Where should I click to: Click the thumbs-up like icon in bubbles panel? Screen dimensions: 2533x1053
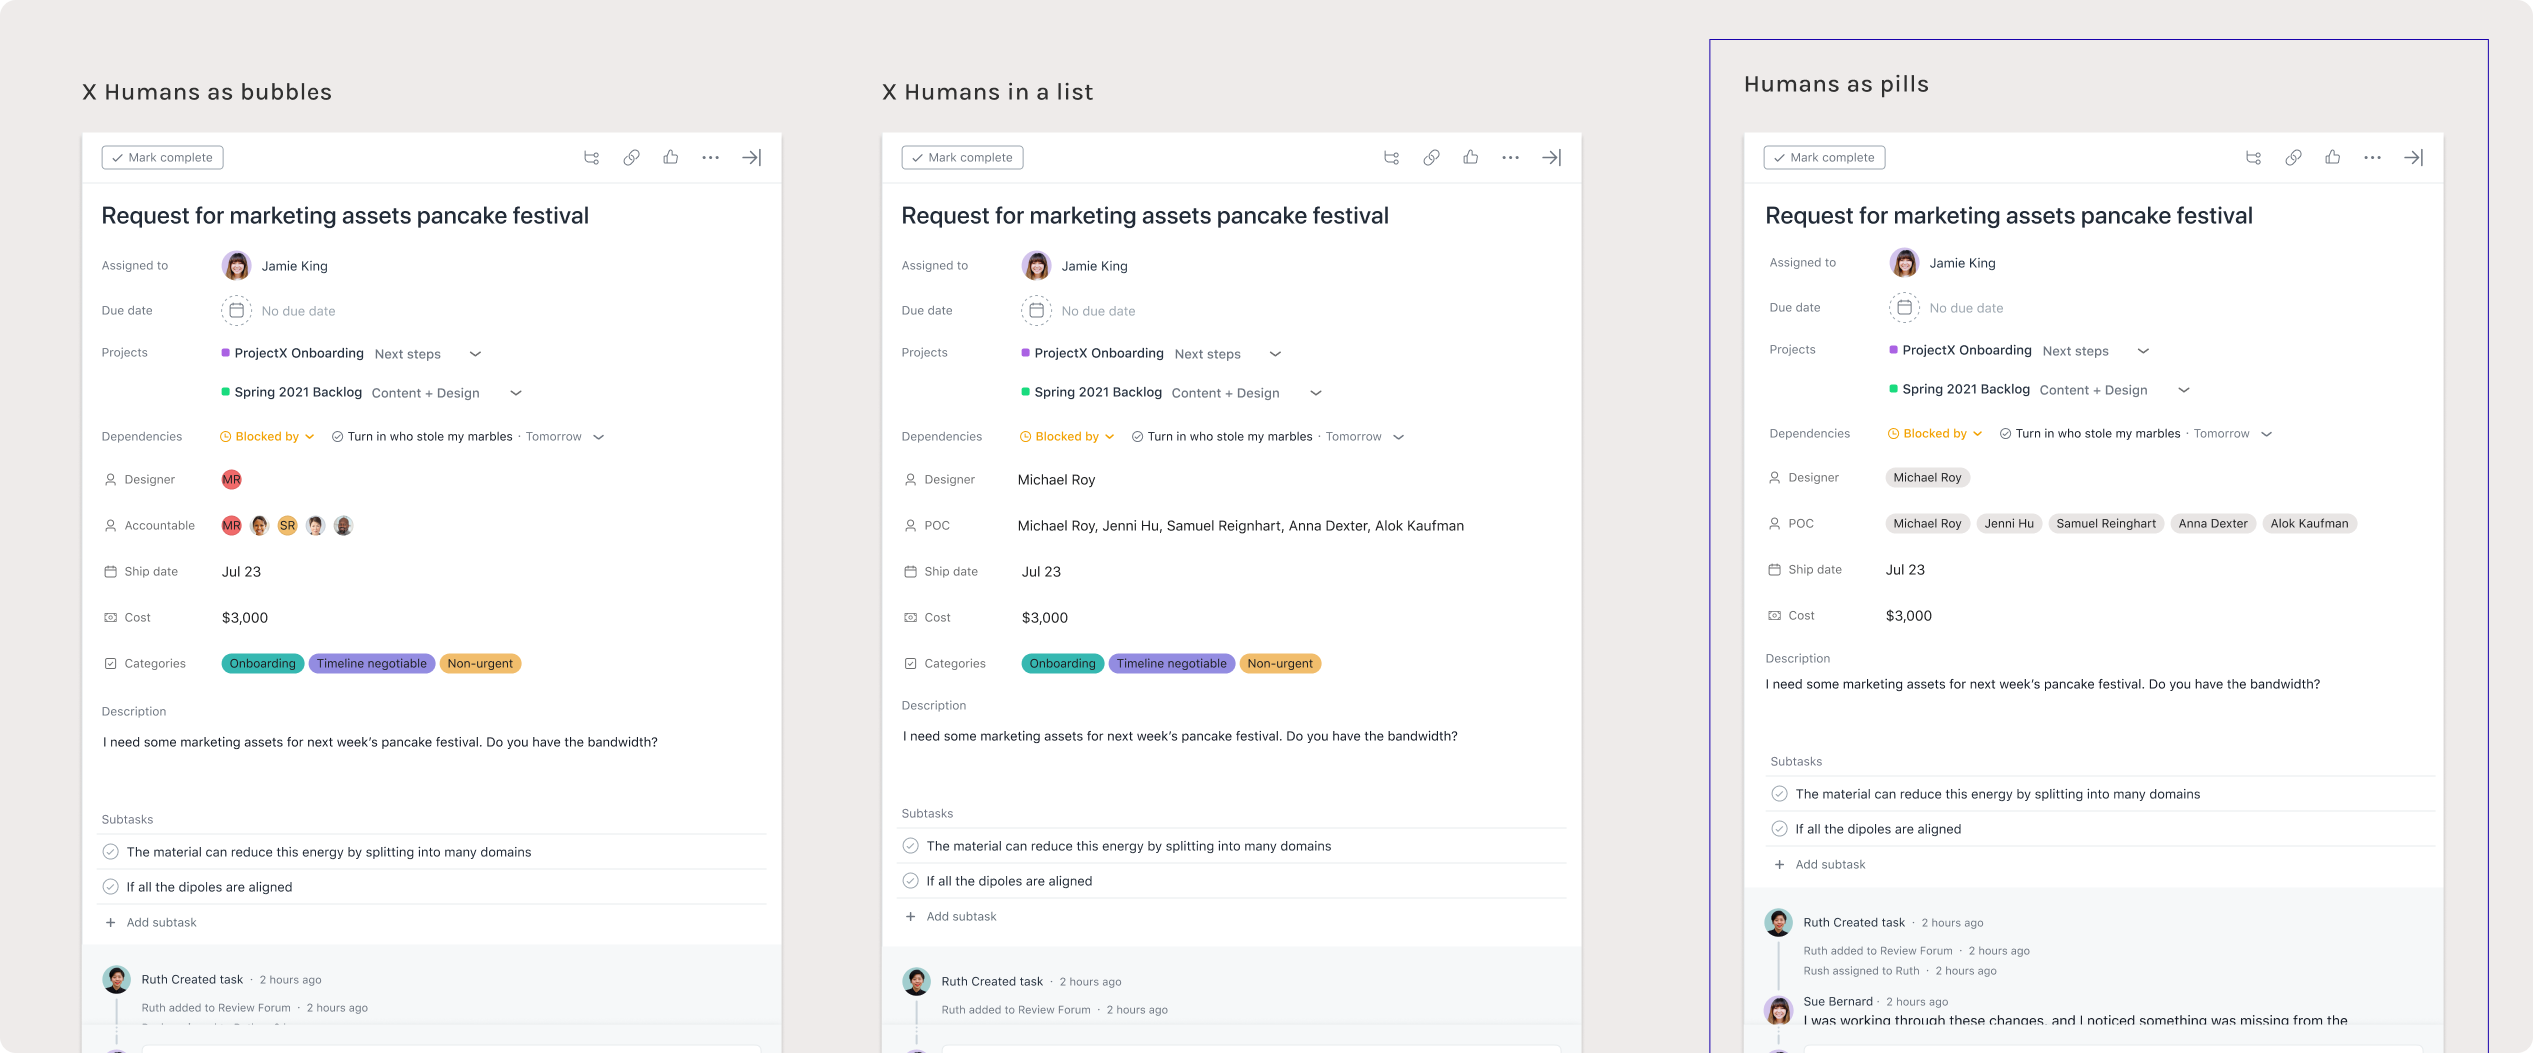pos(671,157)
